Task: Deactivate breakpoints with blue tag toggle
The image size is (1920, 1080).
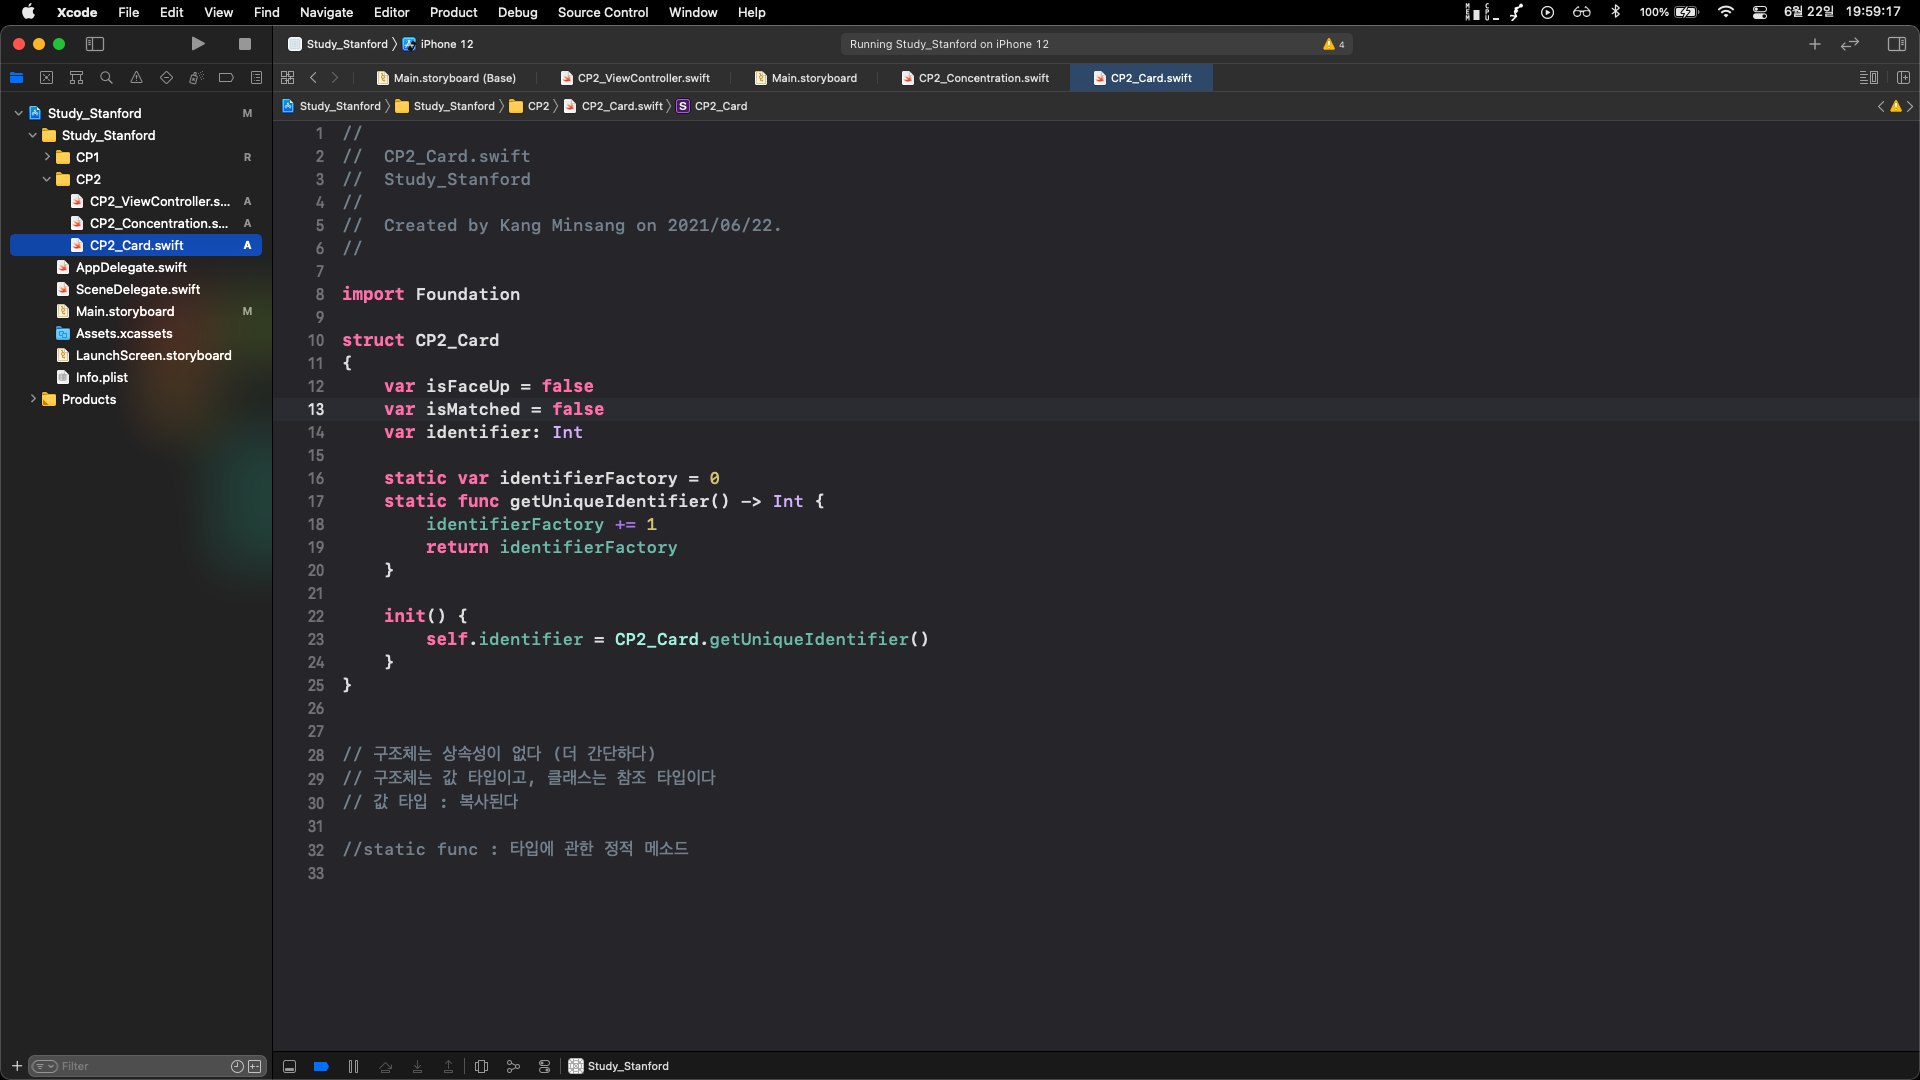Action: pyautogui.click(x=321, y=1067)
